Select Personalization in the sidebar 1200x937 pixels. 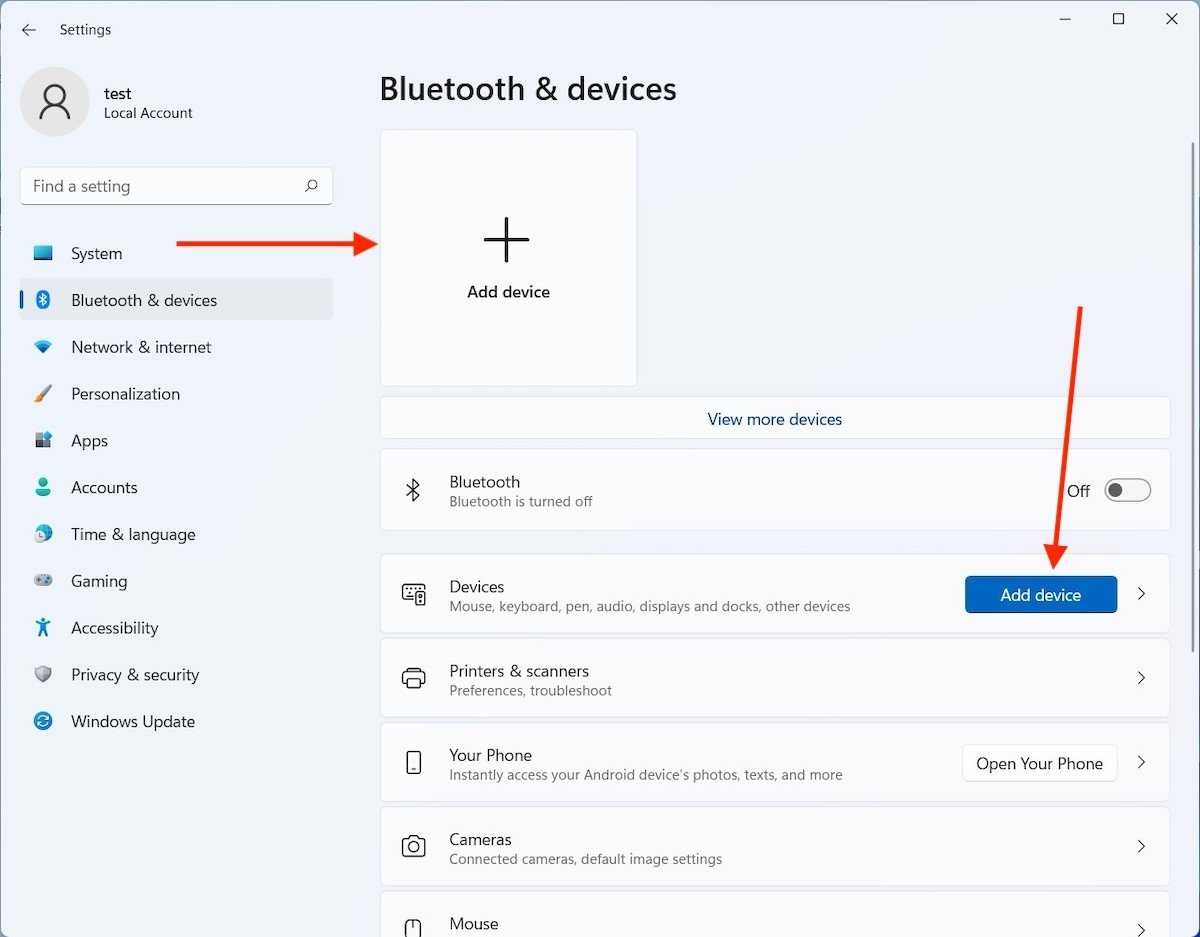pos(125,394)
